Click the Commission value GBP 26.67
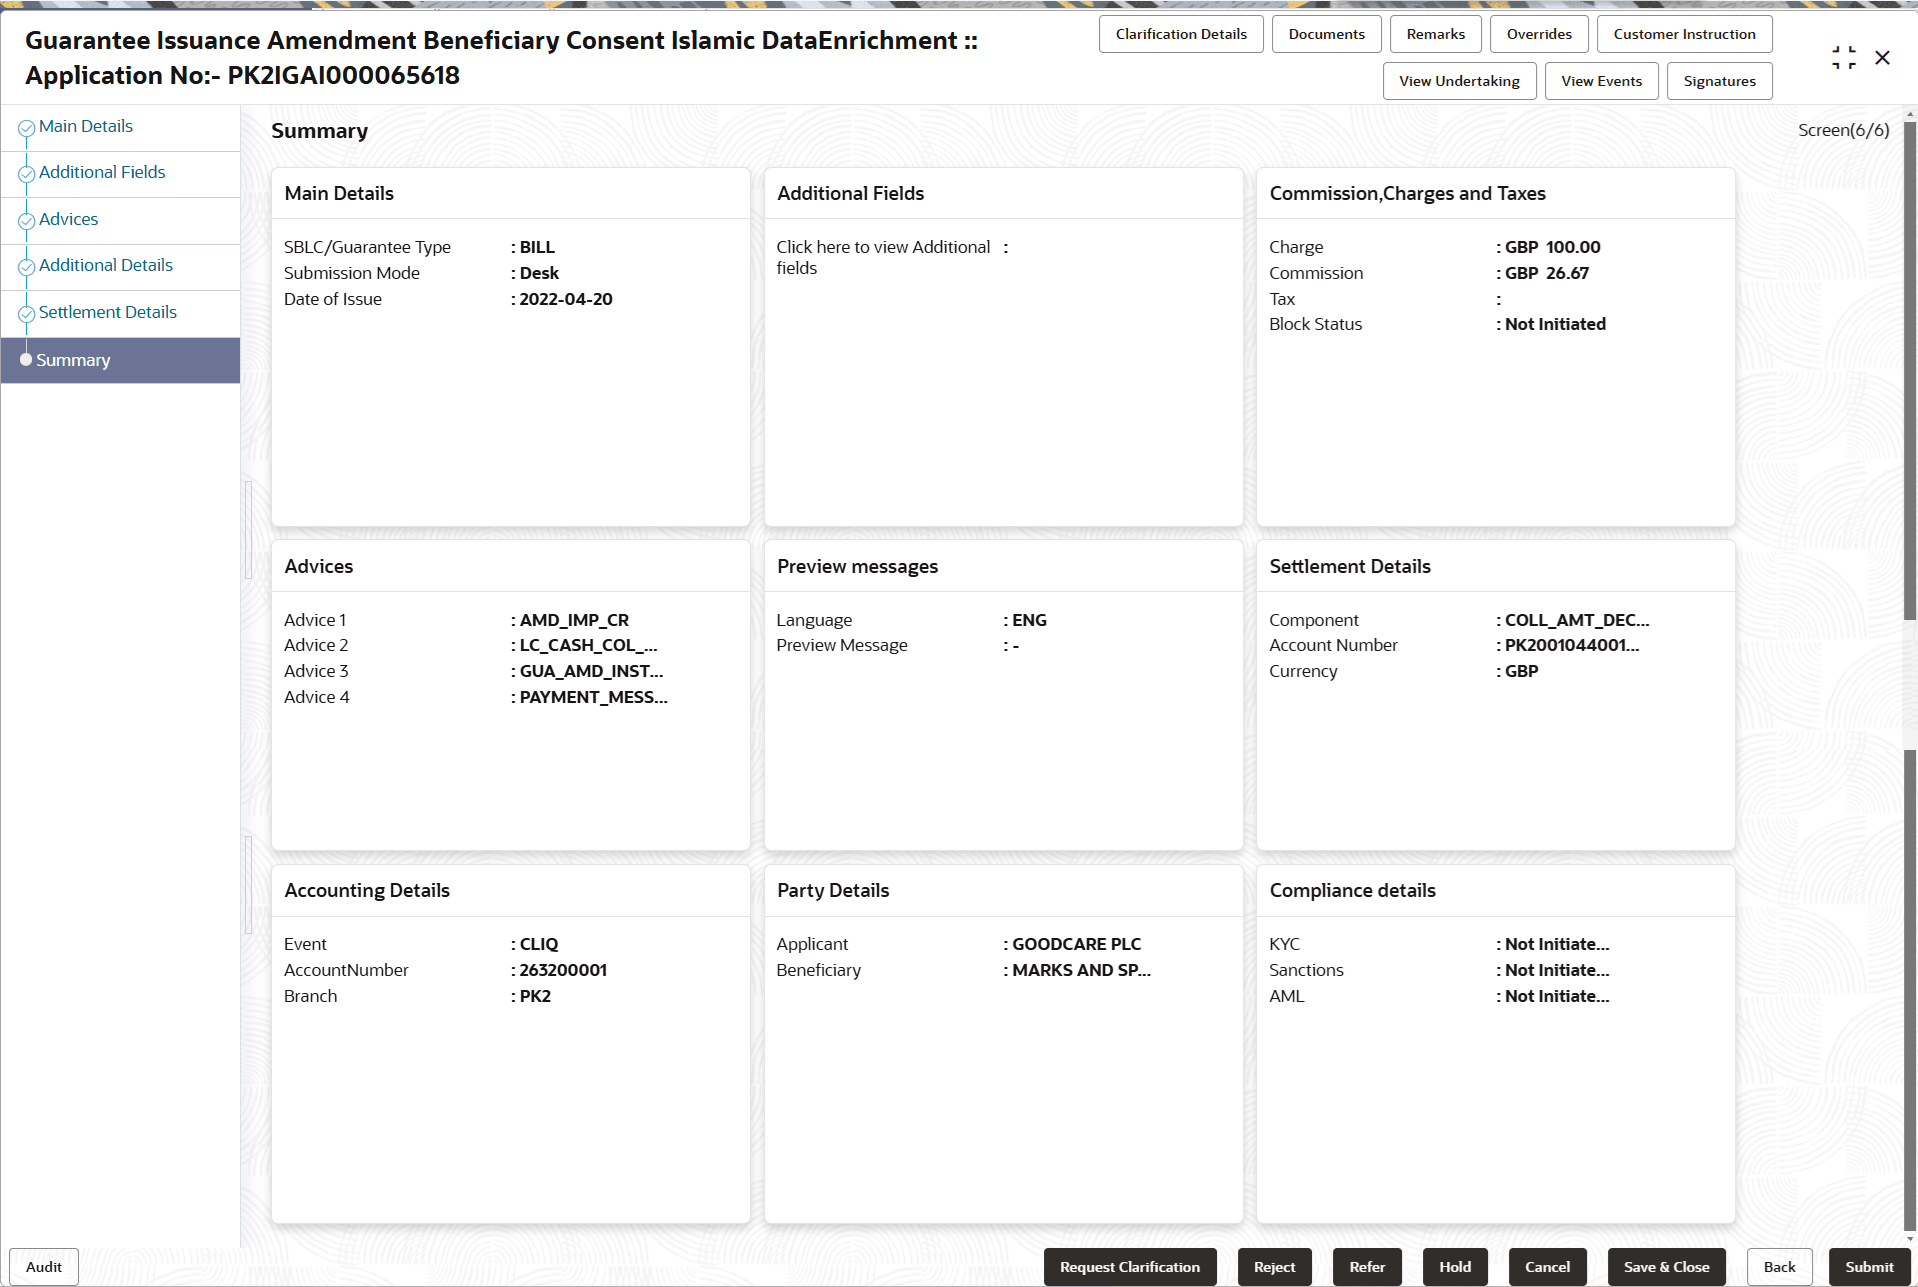1918x1287 pixels. (1546, 273)
